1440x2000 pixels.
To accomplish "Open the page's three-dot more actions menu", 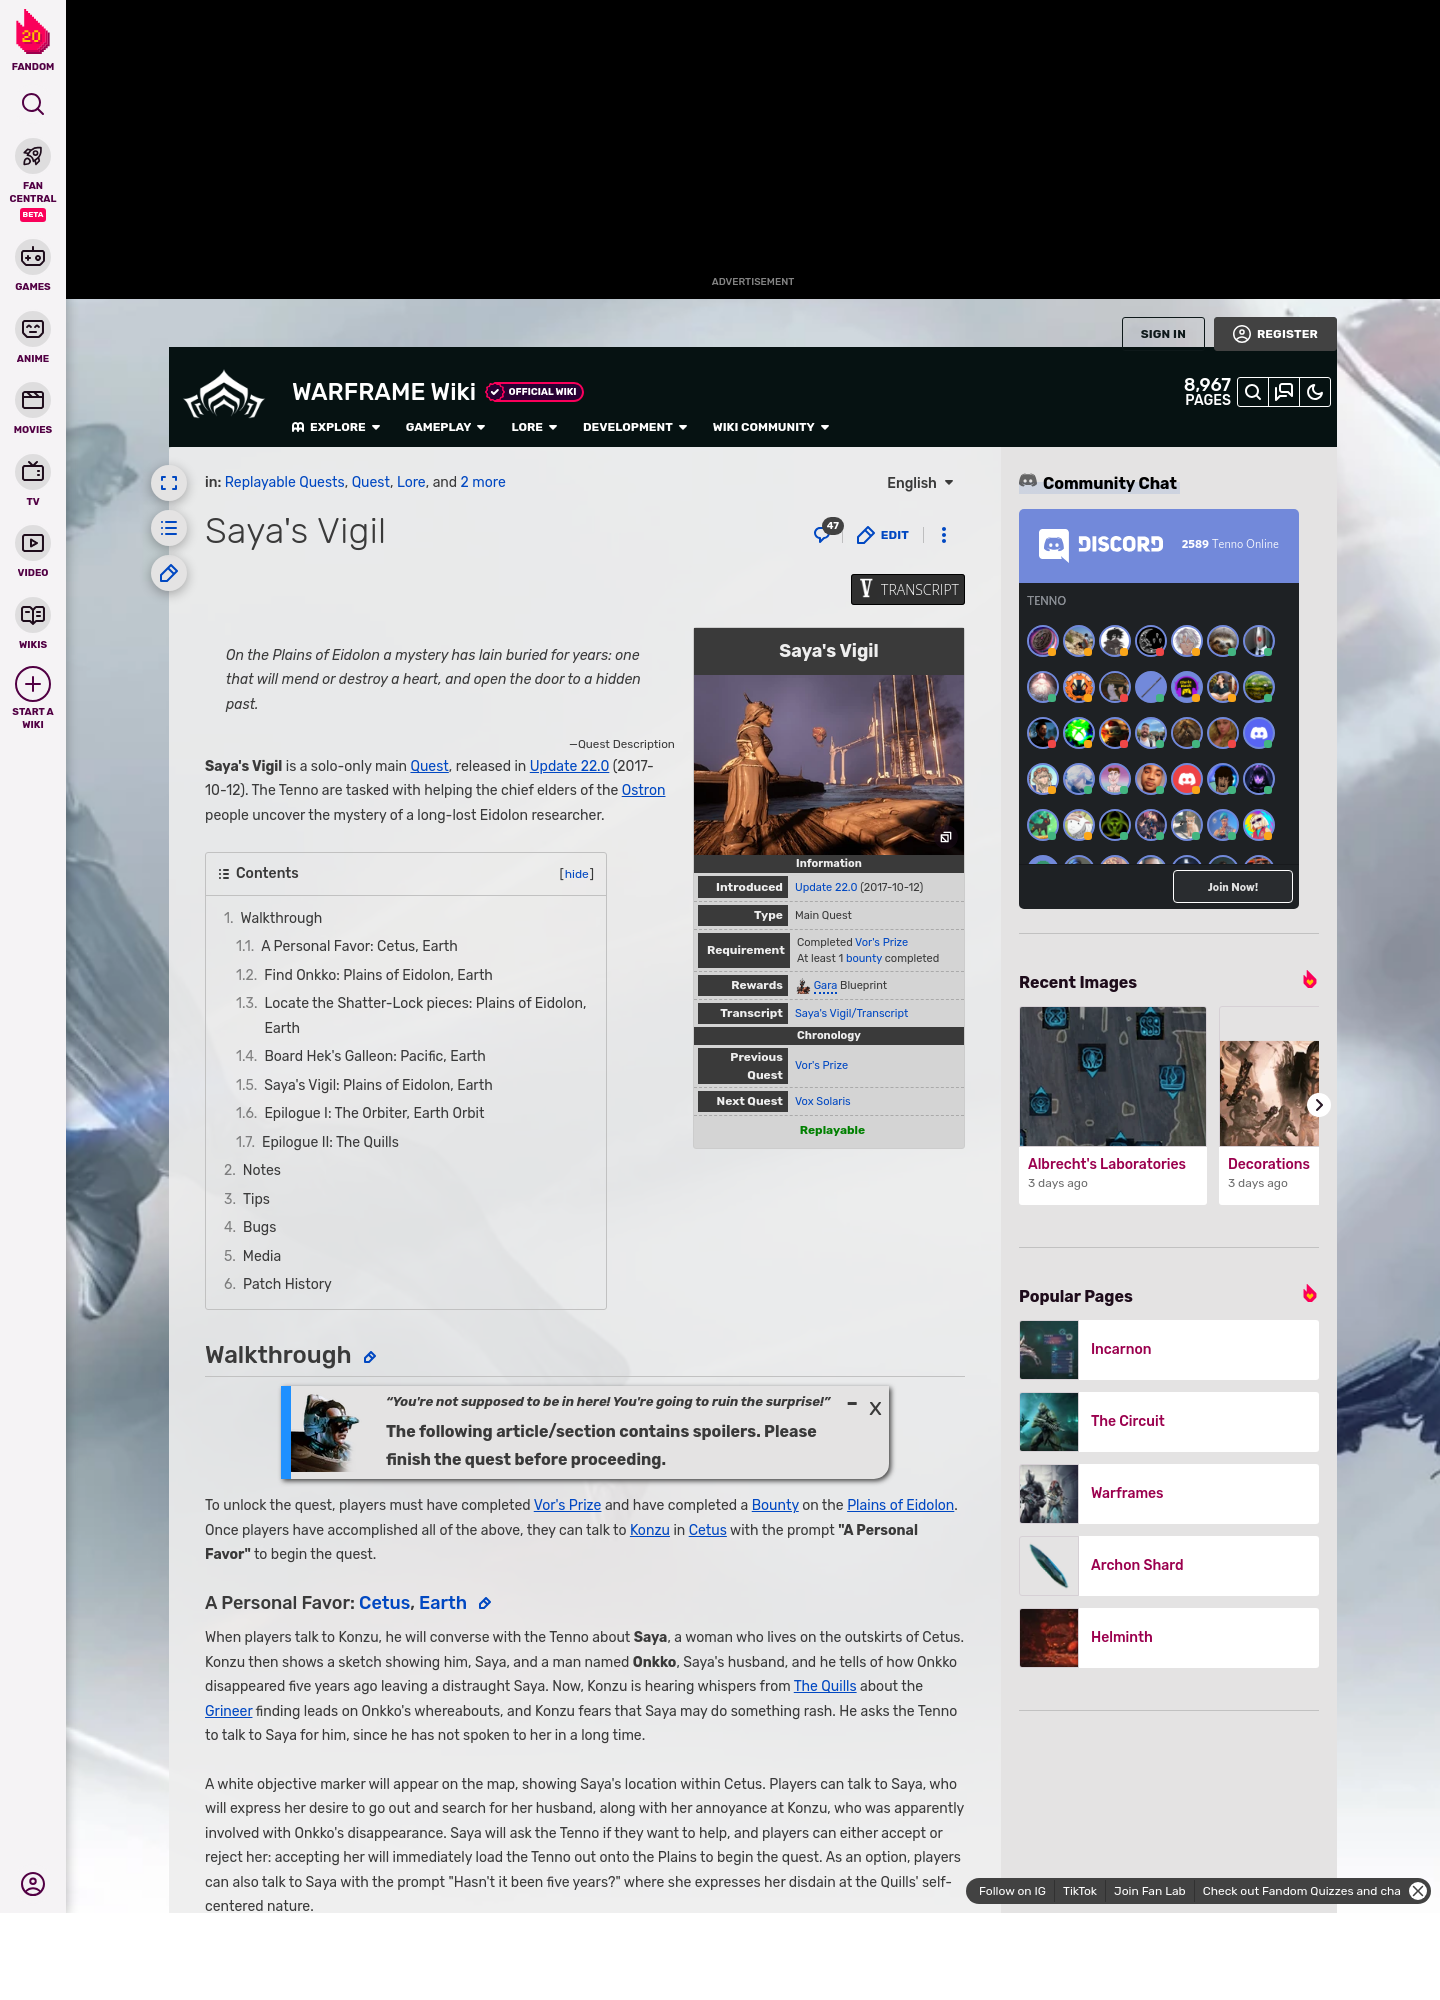I will coord(944,535).
